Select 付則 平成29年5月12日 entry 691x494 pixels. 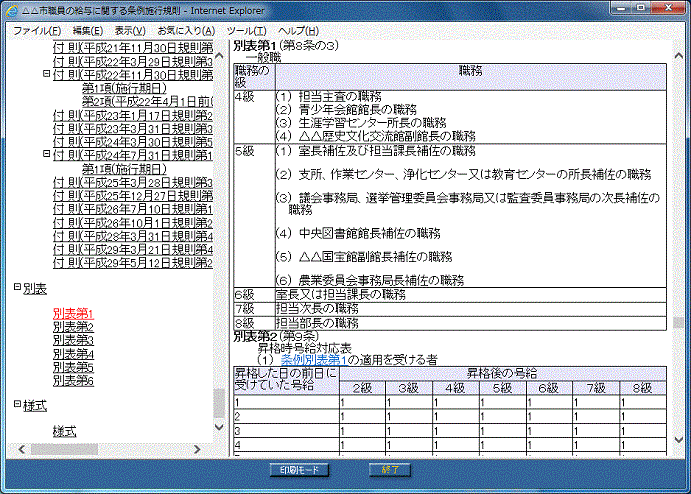tap(133, 263)
